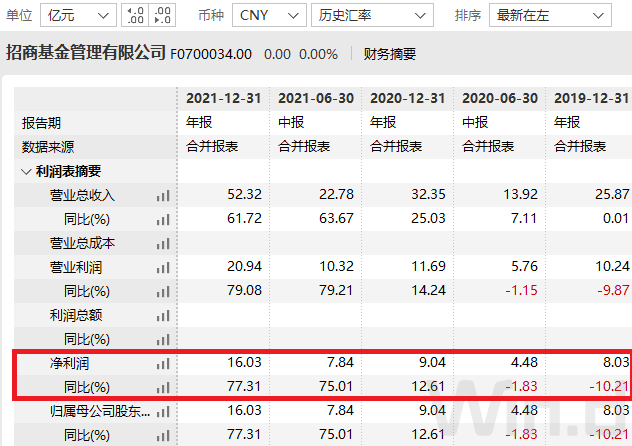The image size is (632, 446).
Task: Click the 14.24 growth cell
Action: click(428, 290)
